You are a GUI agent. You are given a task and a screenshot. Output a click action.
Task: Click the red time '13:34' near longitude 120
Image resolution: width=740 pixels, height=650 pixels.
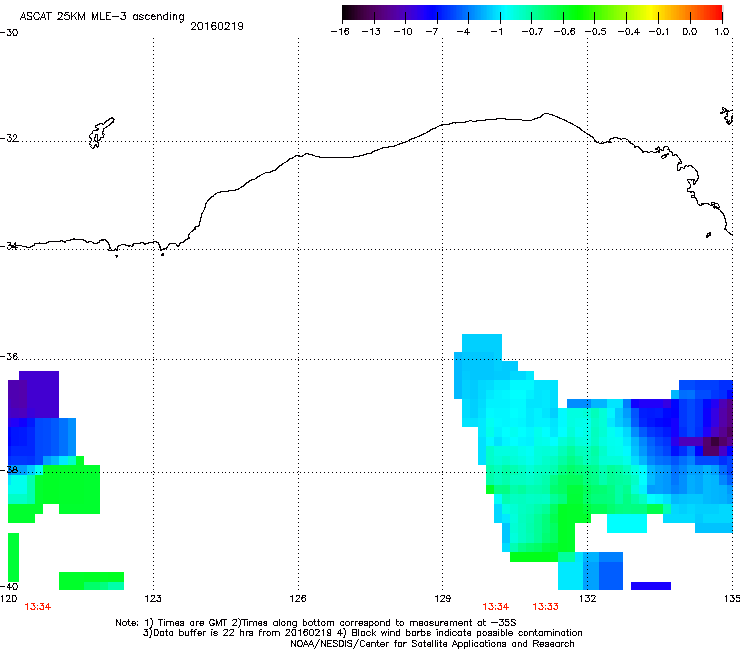(38, 607)
